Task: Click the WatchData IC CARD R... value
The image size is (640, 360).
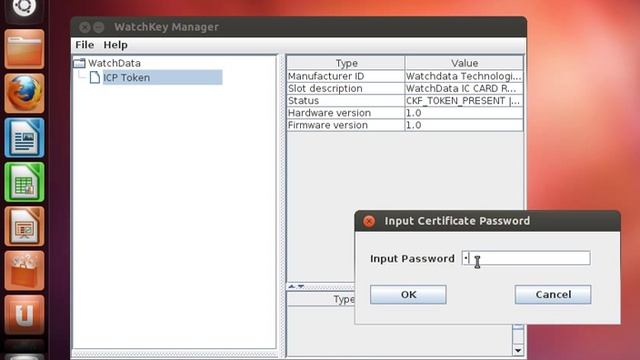Action: point(464,89)
